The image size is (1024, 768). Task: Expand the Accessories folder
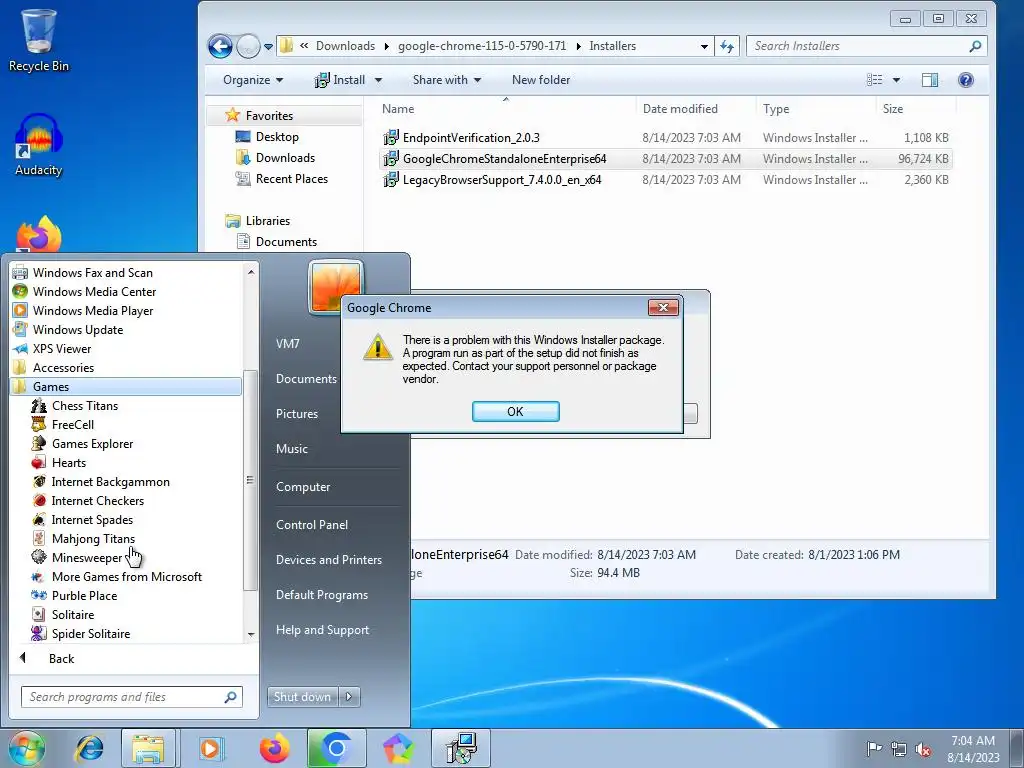coord(63,368)
